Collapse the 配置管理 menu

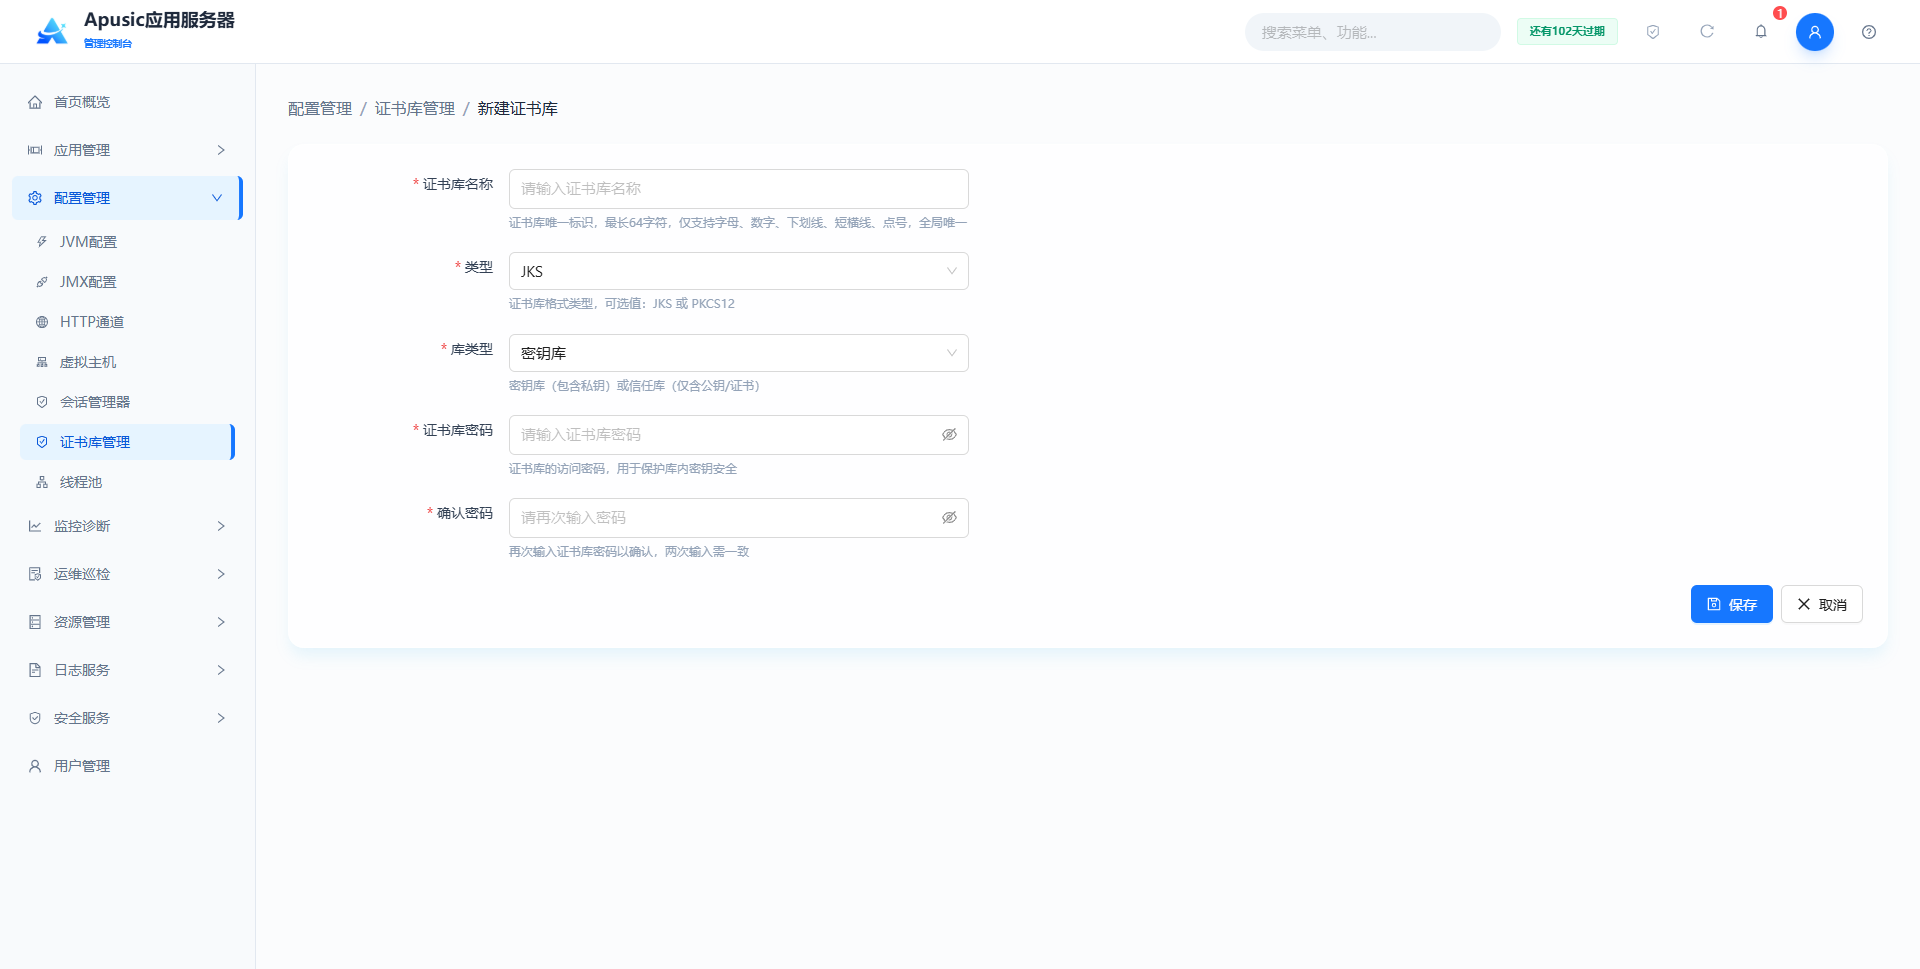point(128,198)
